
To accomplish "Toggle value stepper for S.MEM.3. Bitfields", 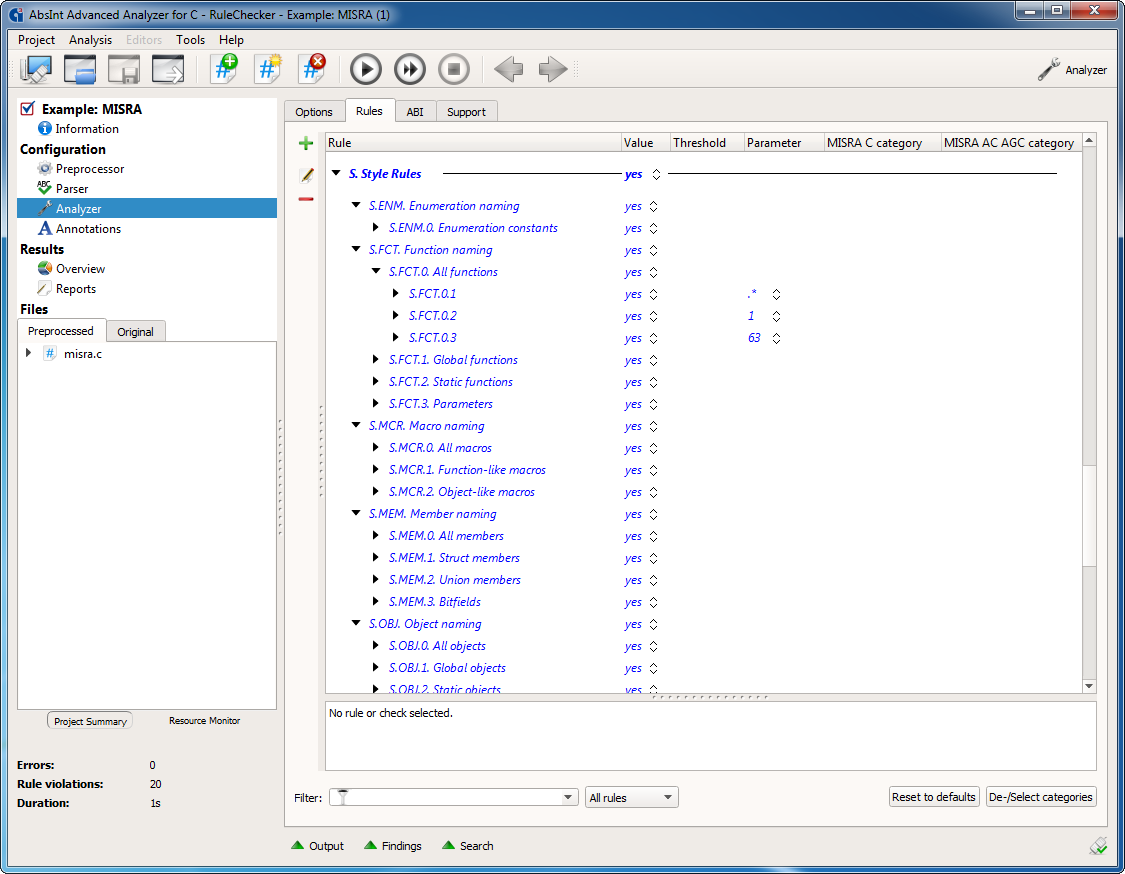I will click(653, 602).
